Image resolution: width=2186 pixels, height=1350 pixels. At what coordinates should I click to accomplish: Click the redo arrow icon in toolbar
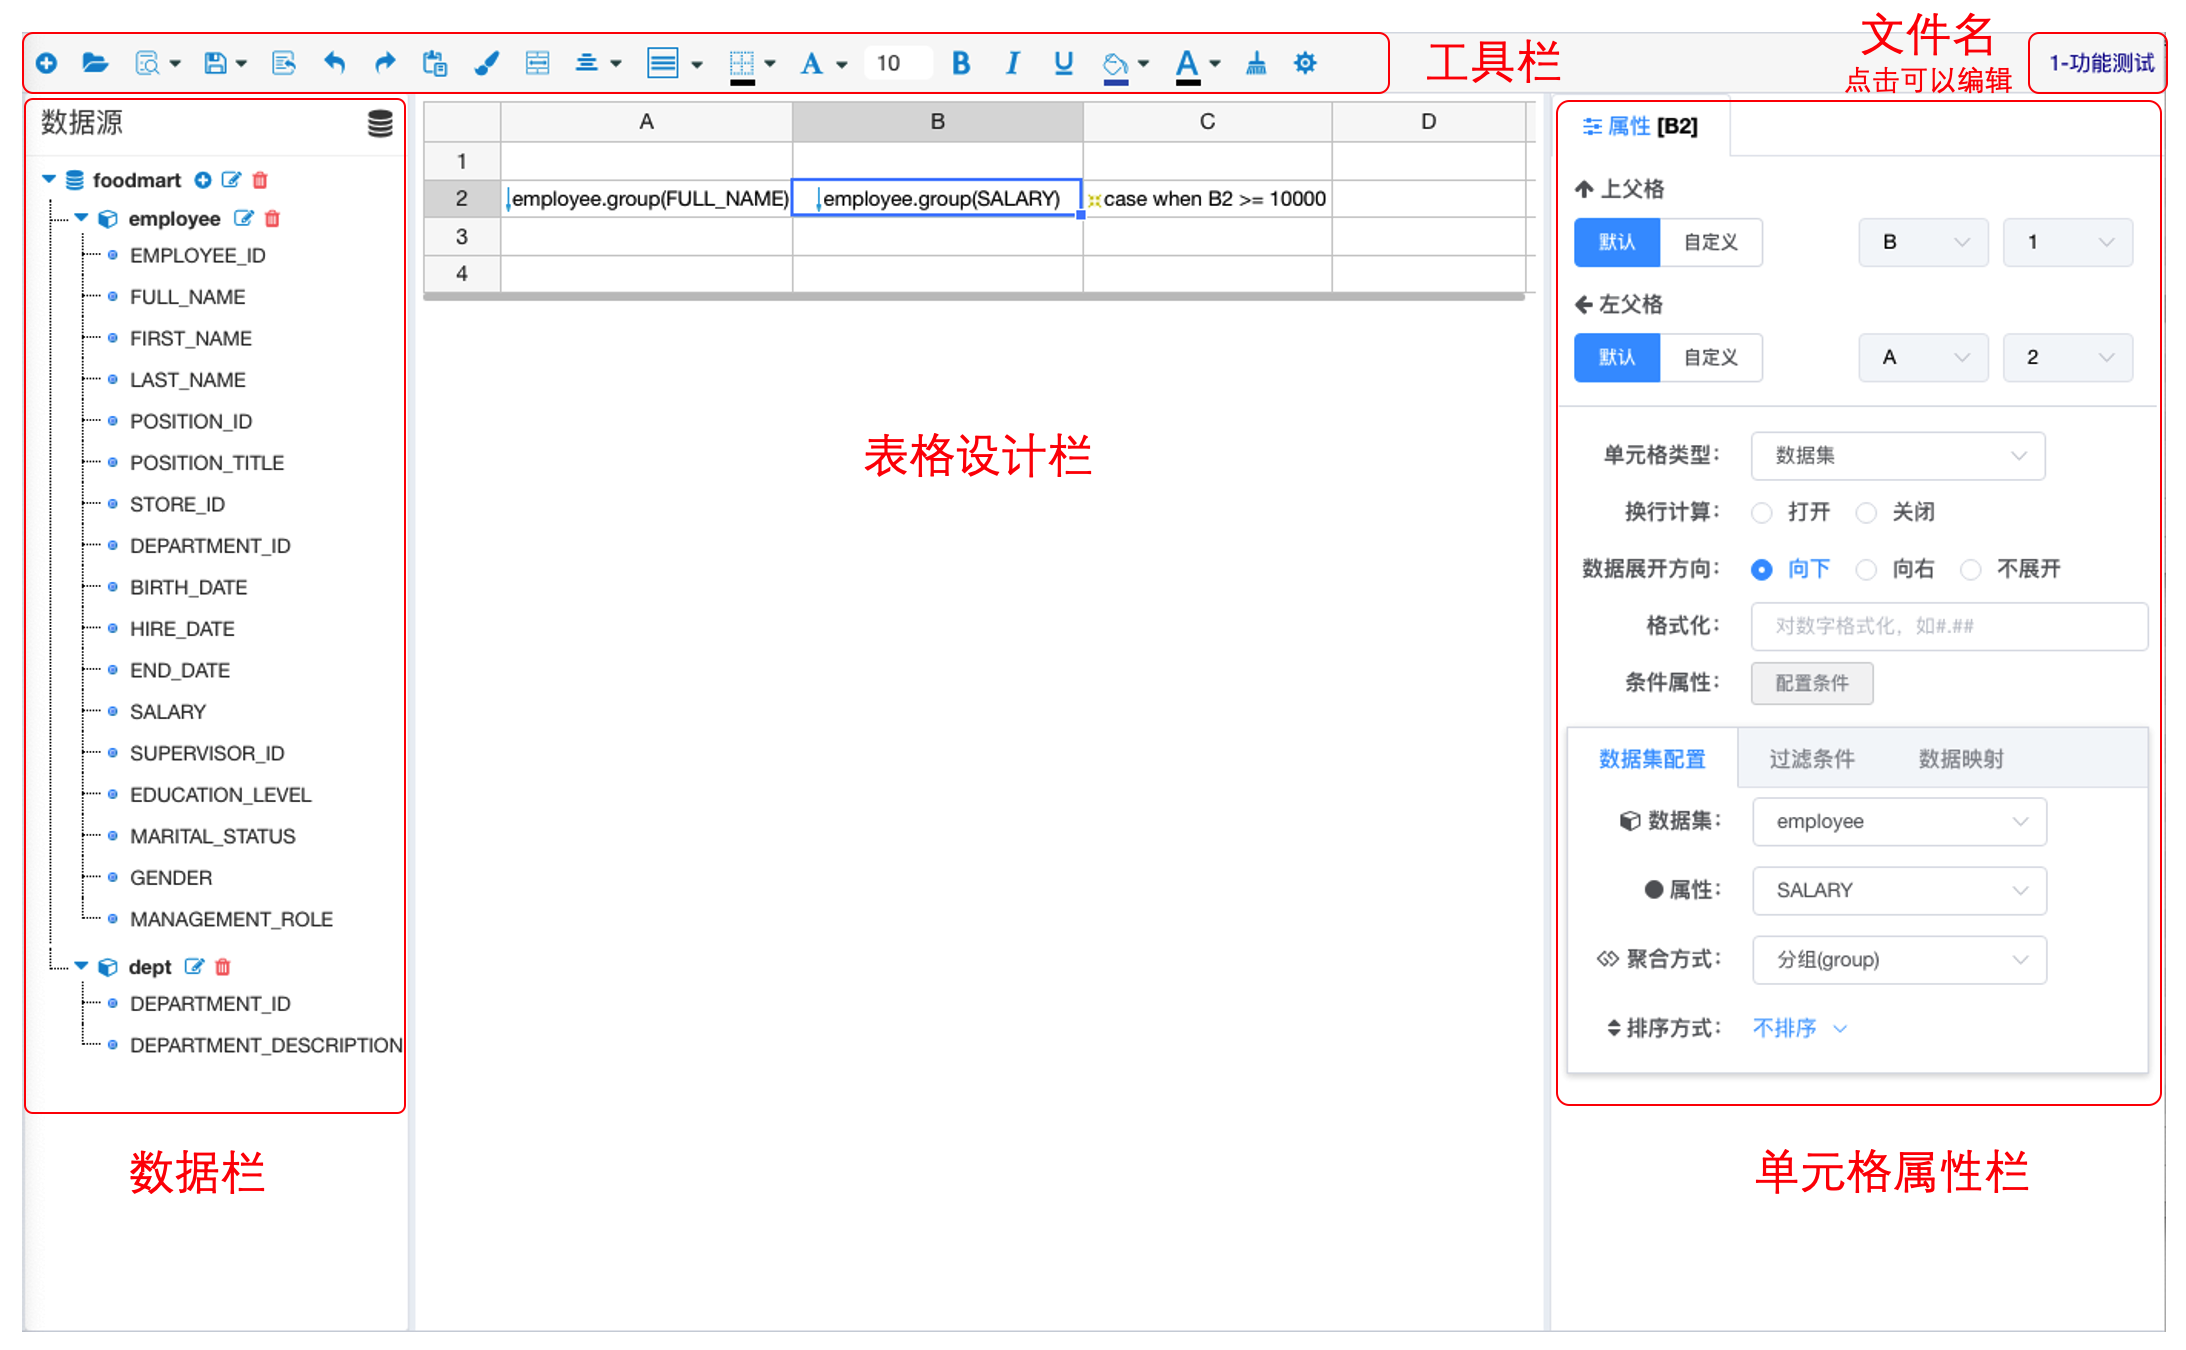point(384,64)
